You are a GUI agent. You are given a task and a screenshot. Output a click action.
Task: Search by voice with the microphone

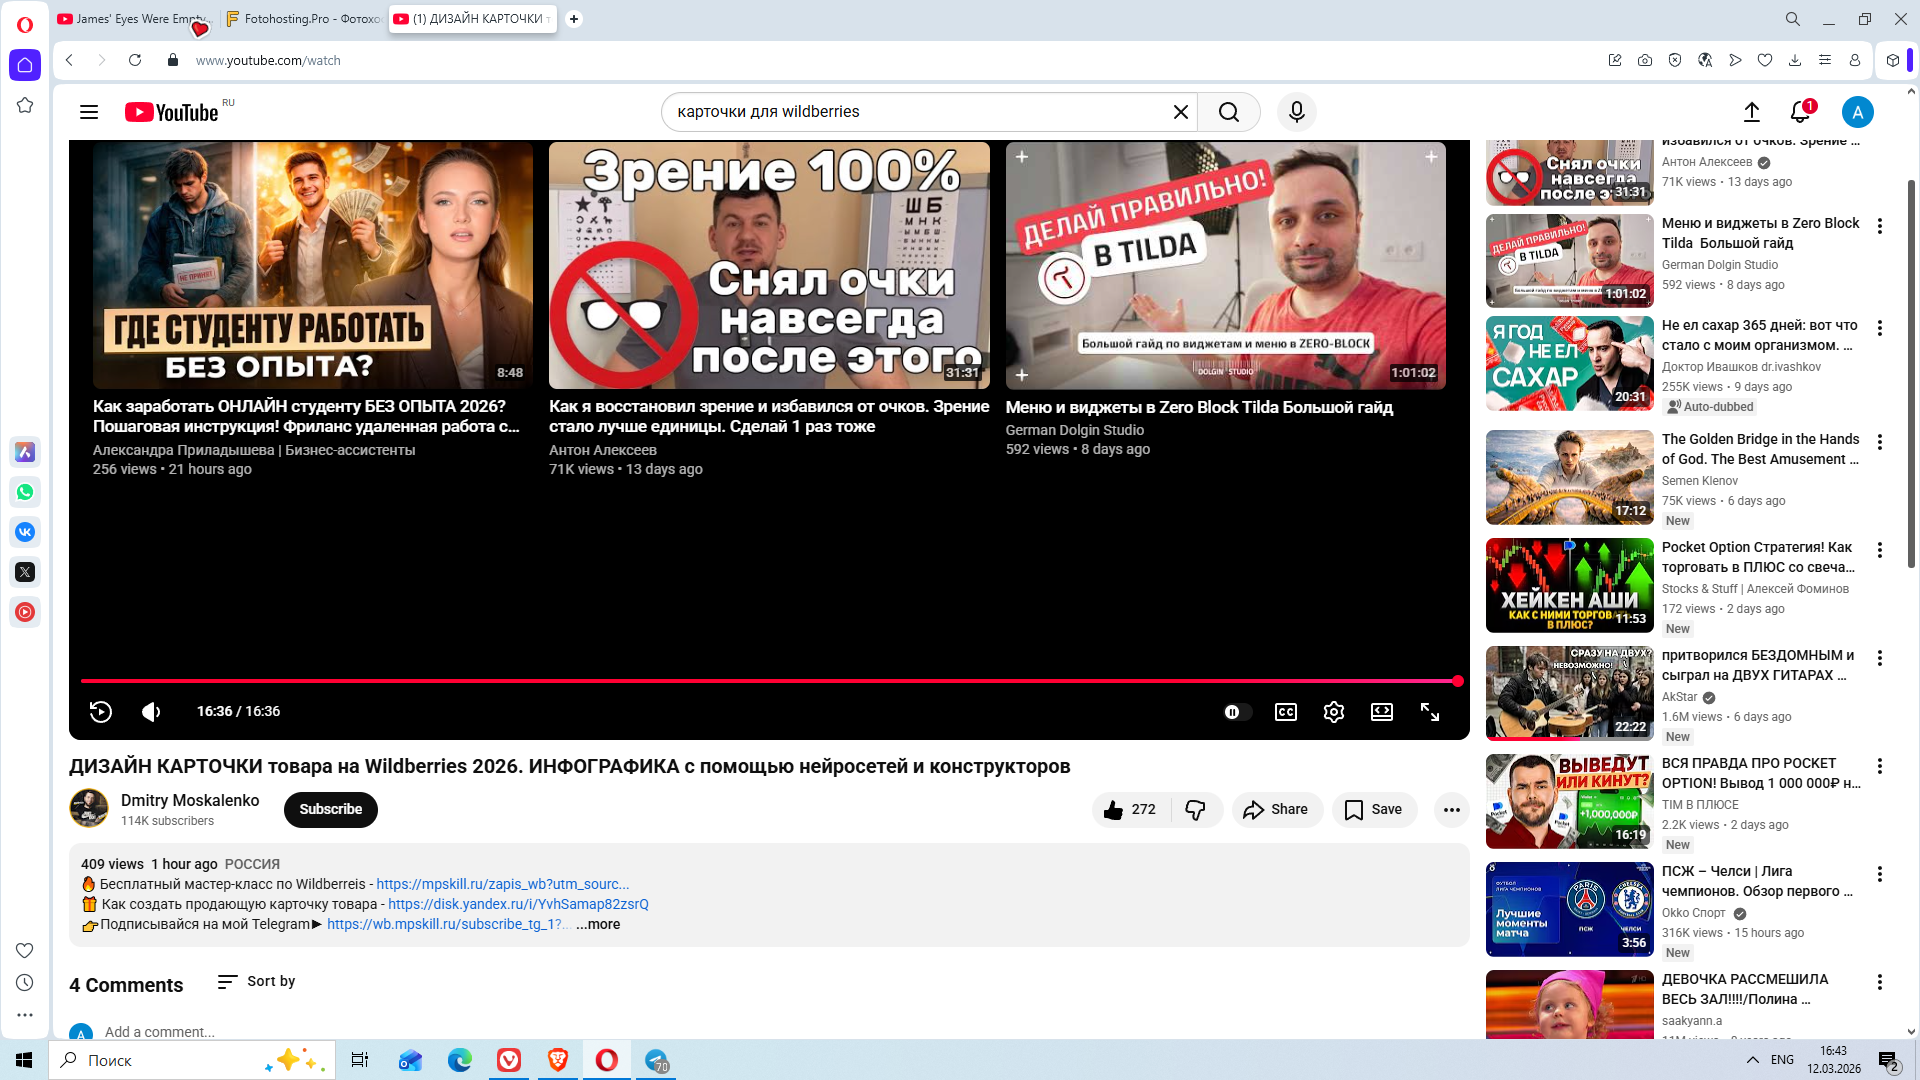1297,112
